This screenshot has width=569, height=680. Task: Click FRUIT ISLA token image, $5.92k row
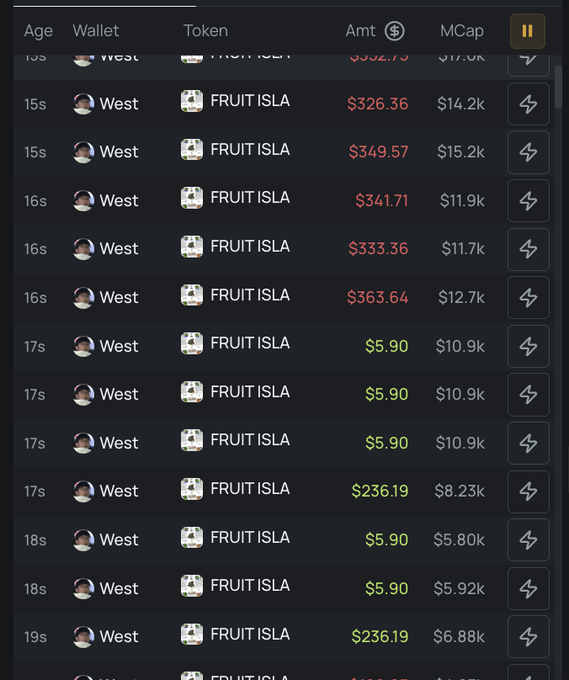[192, 586]
